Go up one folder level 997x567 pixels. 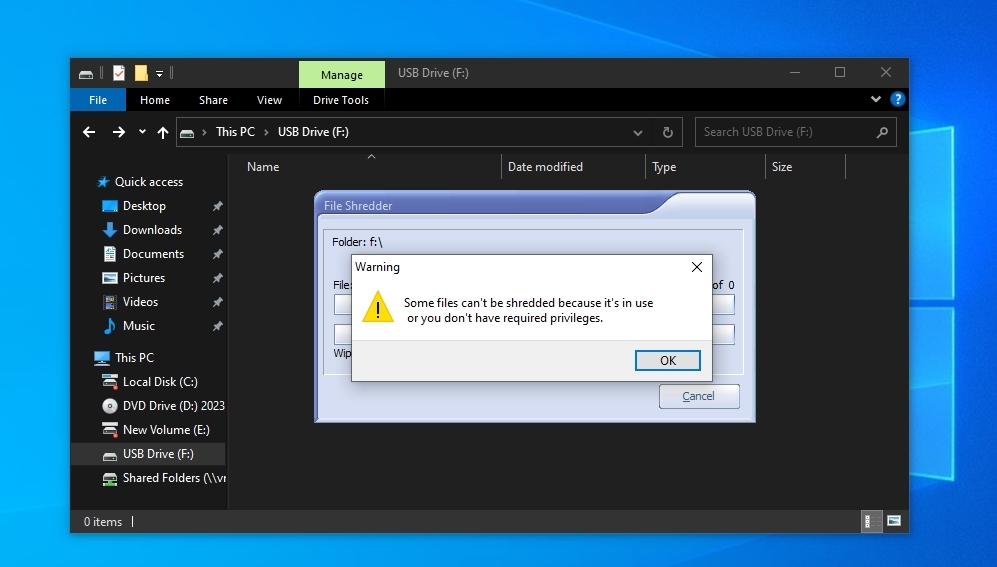[163, 132]
